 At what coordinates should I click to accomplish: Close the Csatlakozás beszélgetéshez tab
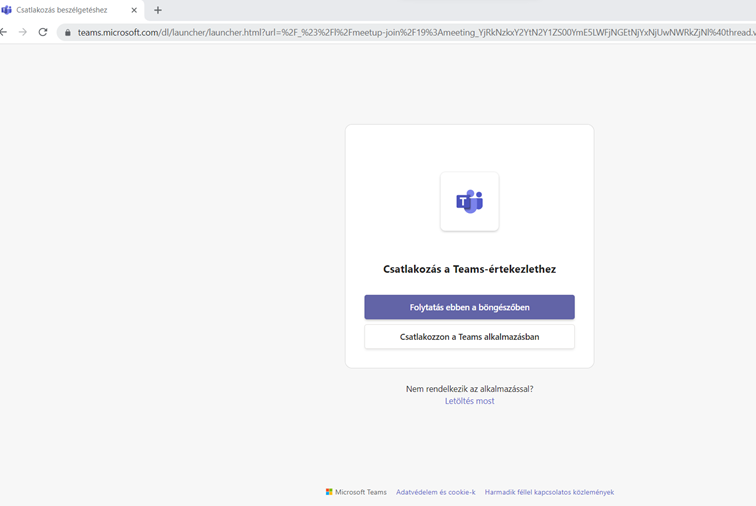(x=134, y=10)
